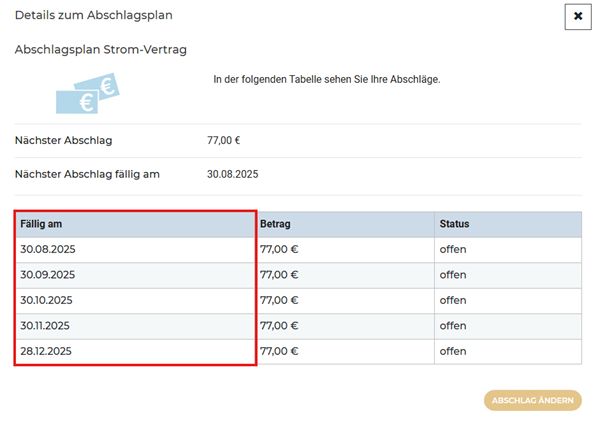The width and height of the screenshot is (605, 423).
Task: Click the offen status for 30.11.2025
Action: (x=453, y=326)
